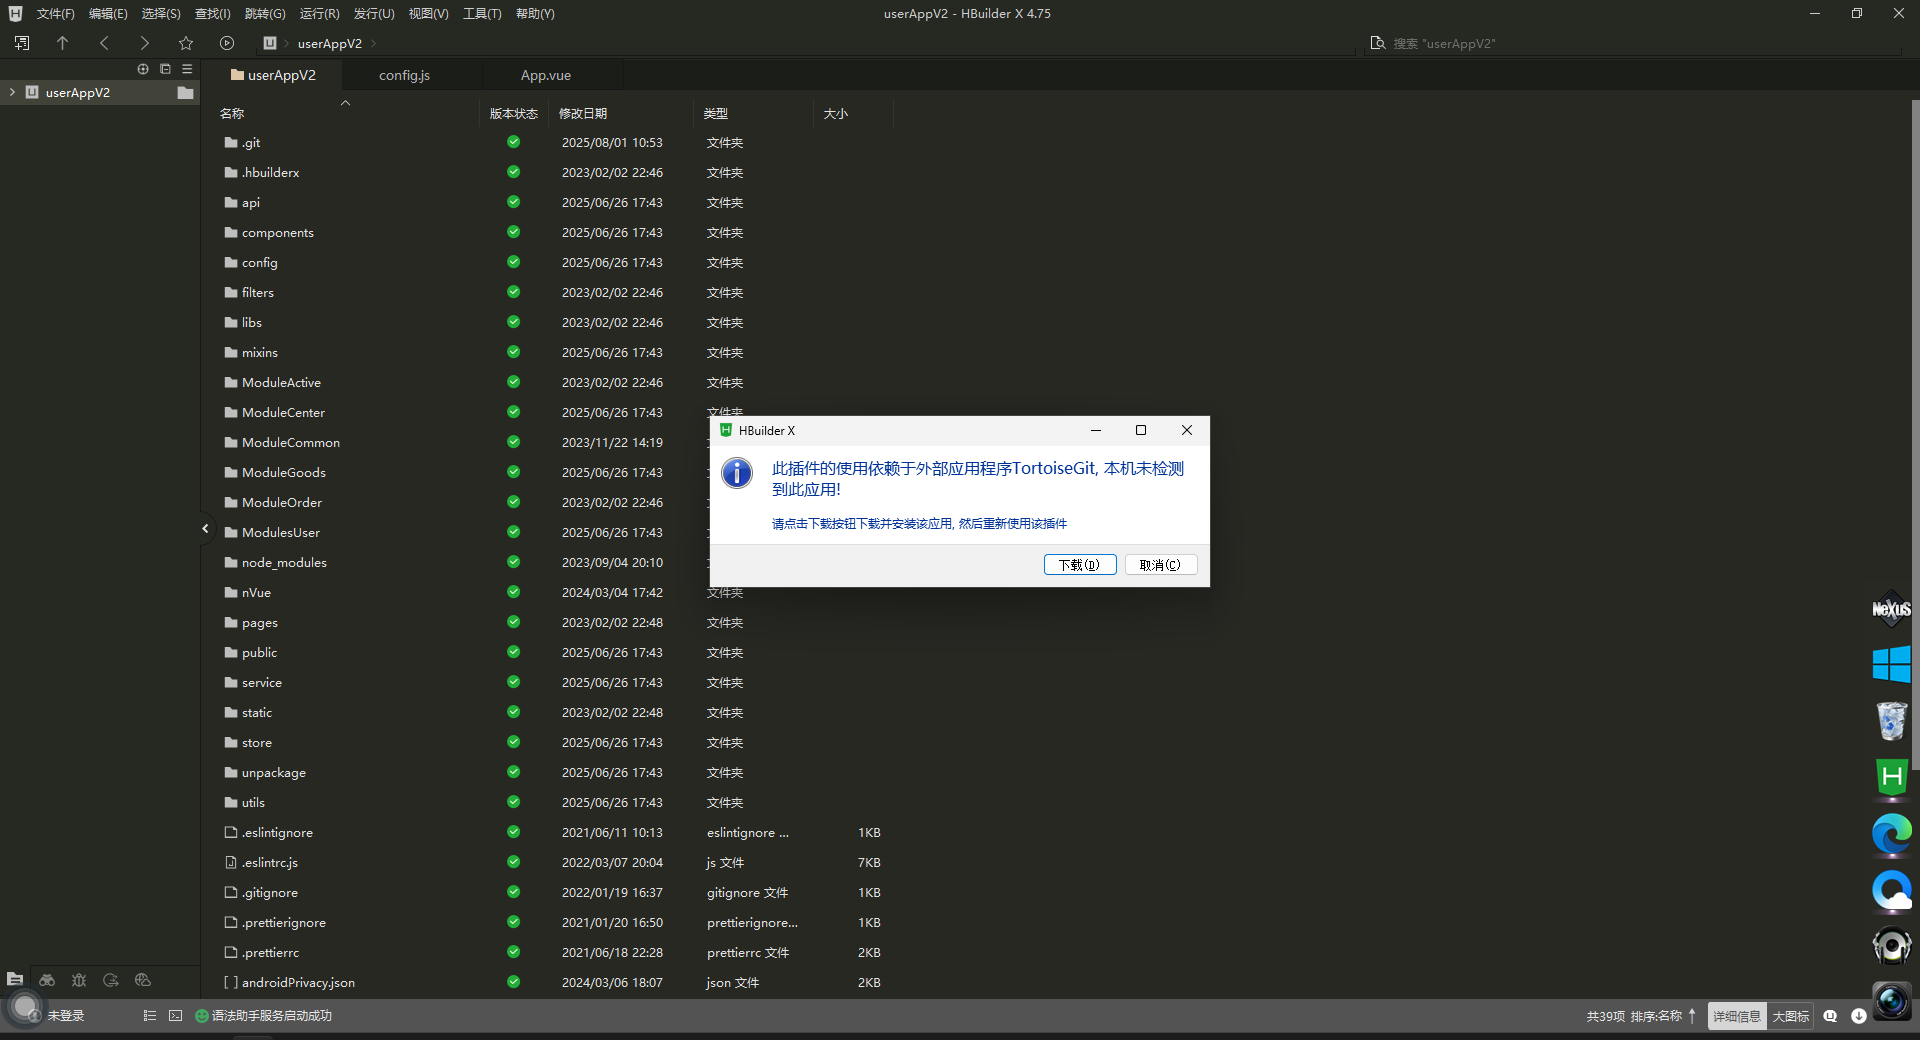Open the camera lens dock icon
Viewport: 1920px width, 1040px height.
pos(1891,1001)
